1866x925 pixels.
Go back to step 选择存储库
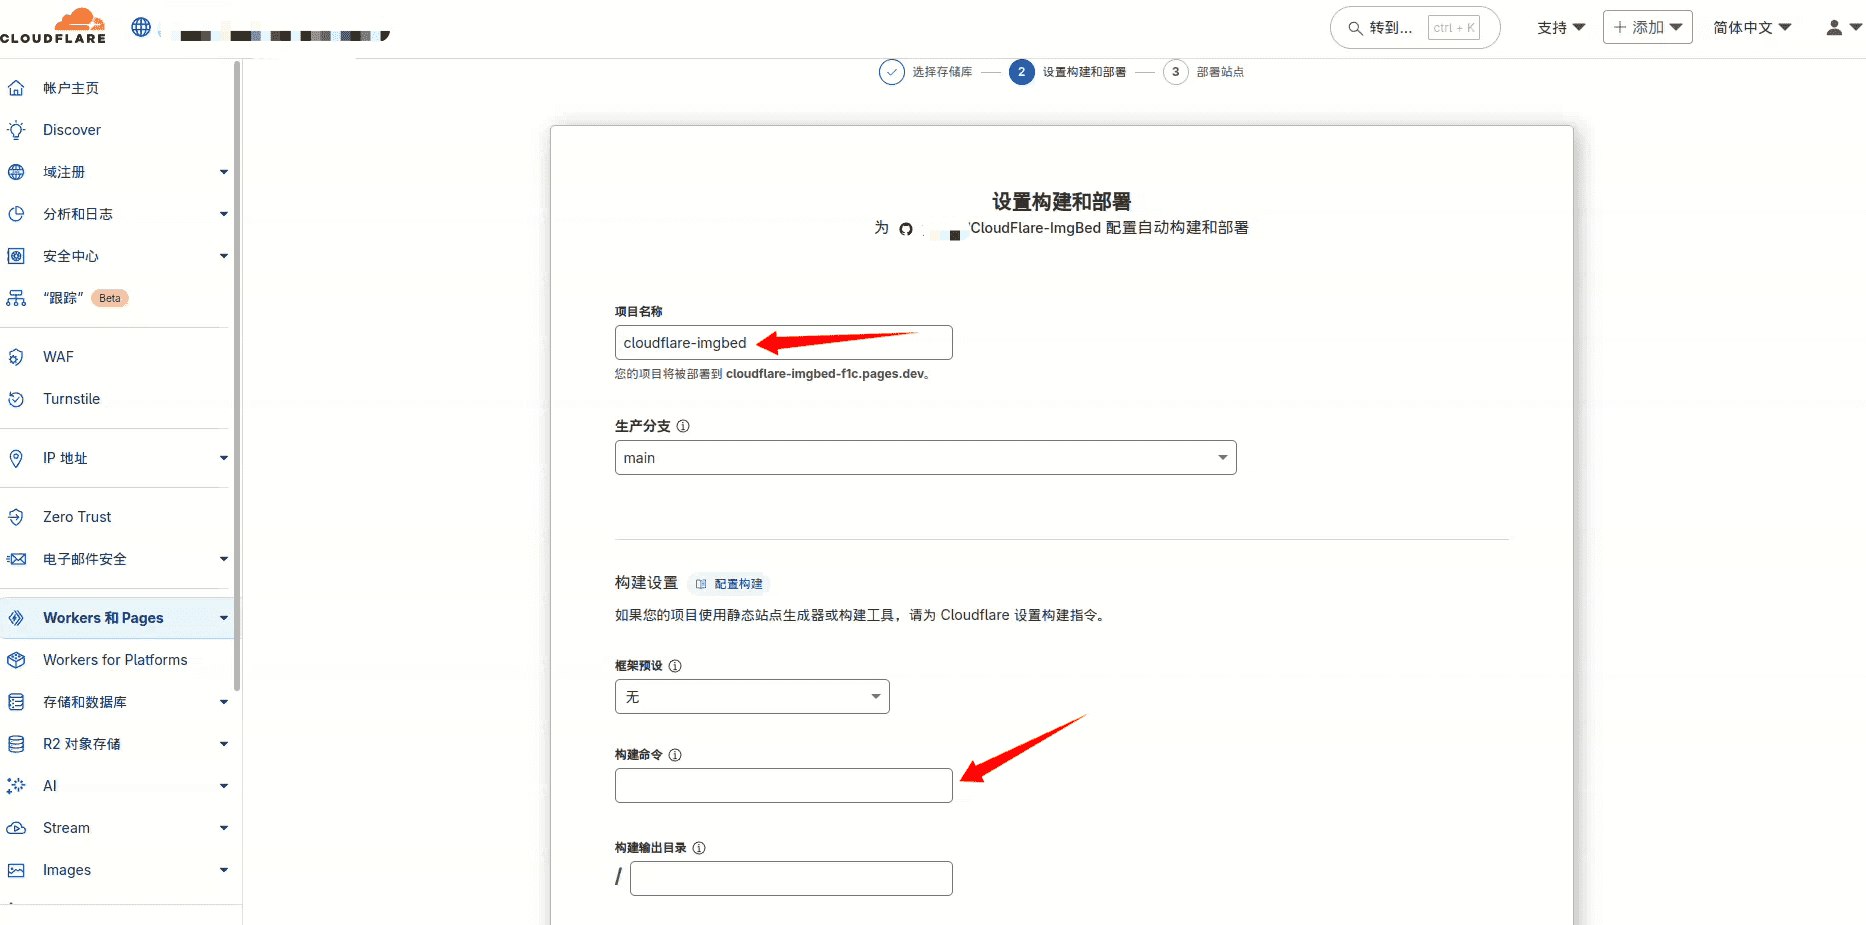tap(926, 72)
